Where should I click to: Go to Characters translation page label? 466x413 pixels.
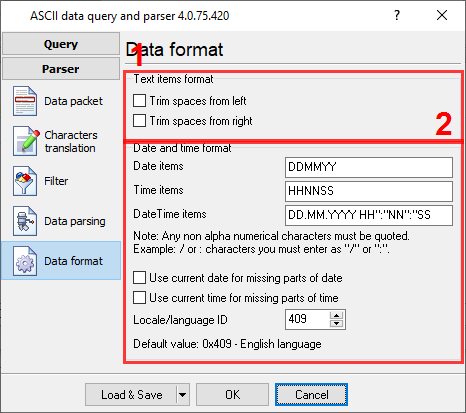(x=71, y=141)
